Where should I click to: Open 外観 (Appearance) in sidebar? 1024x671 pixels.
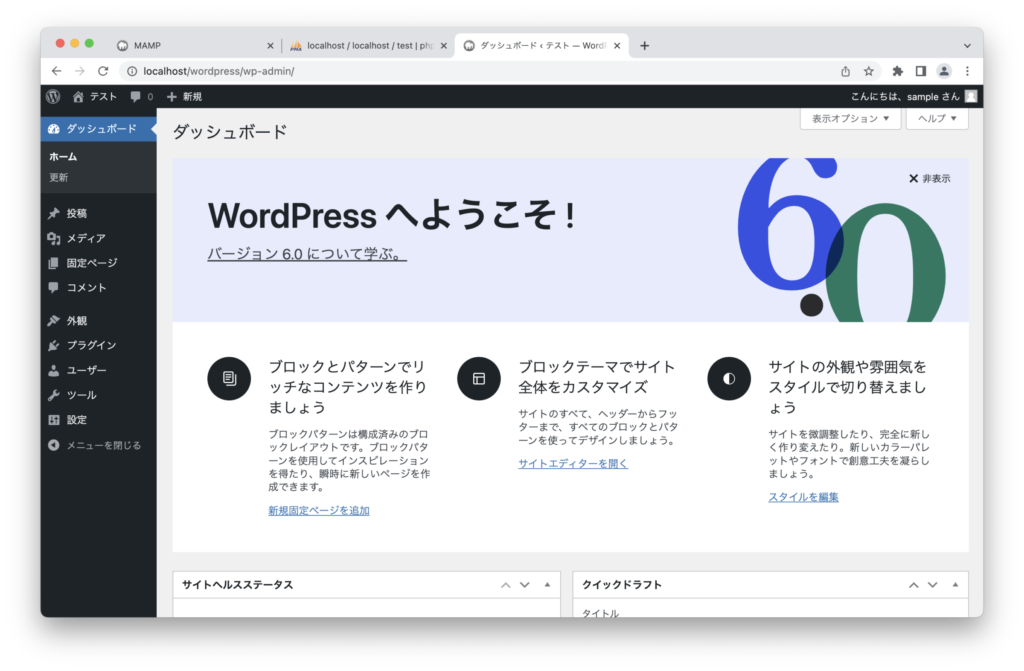point(77,321)
